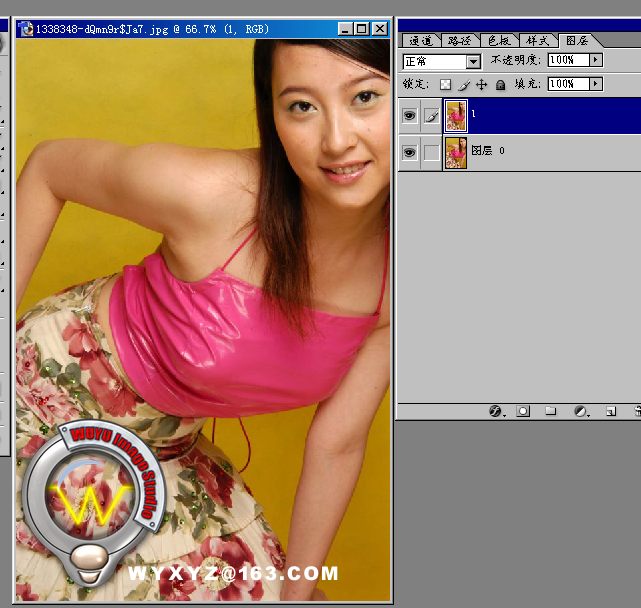The image size is (641, 608).
Task: Switch to the 通道 (Channels) tab
Action: click(x=421, y=40)
